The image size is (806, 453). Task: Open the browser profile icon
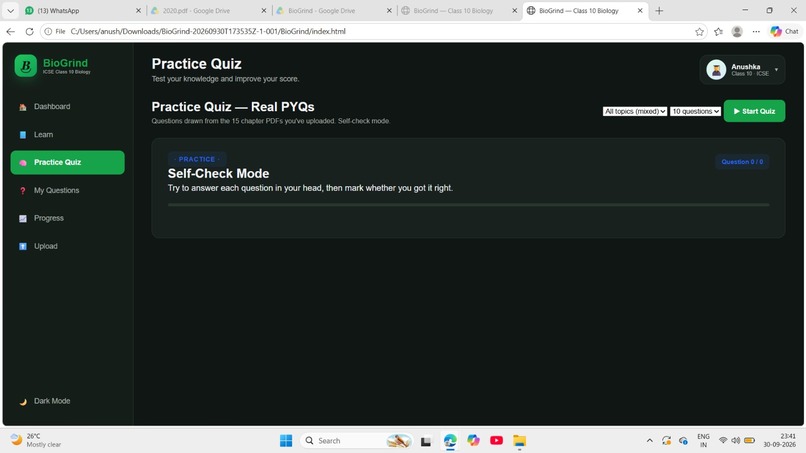pyautogui.click(x=737, y=31)
